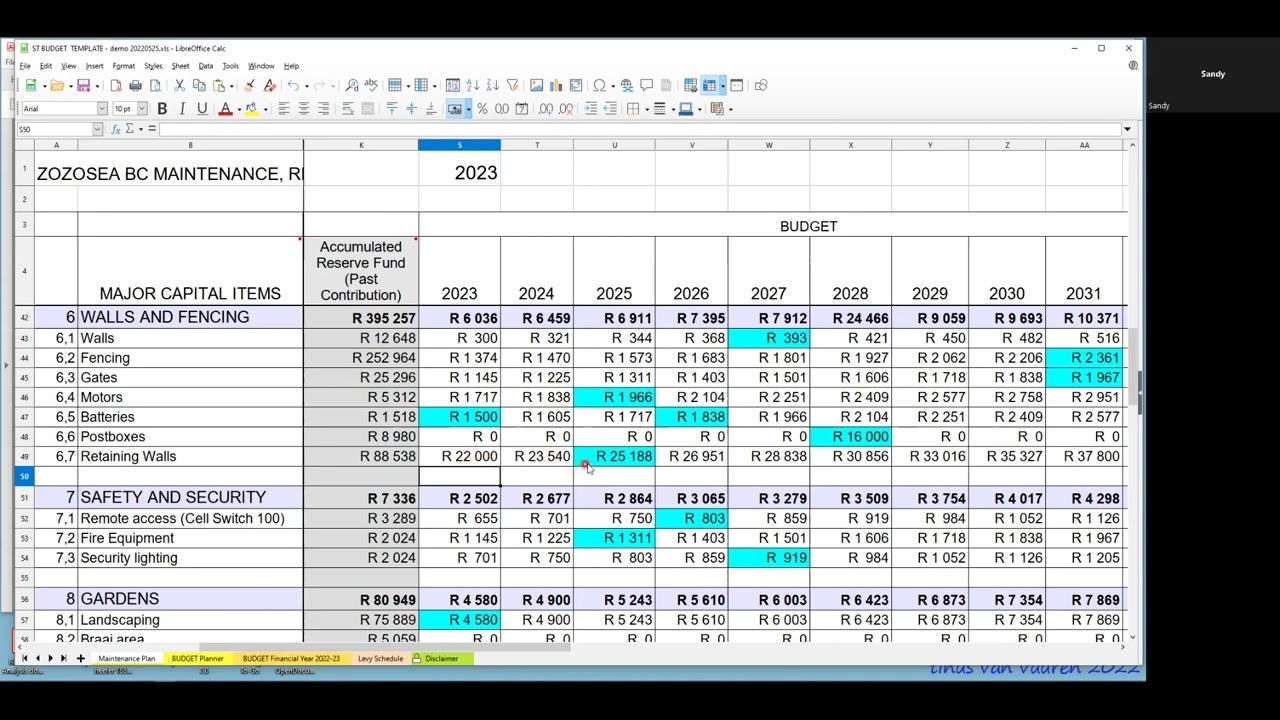
Task: Click the Align Left icon
Action: point(284,108)
